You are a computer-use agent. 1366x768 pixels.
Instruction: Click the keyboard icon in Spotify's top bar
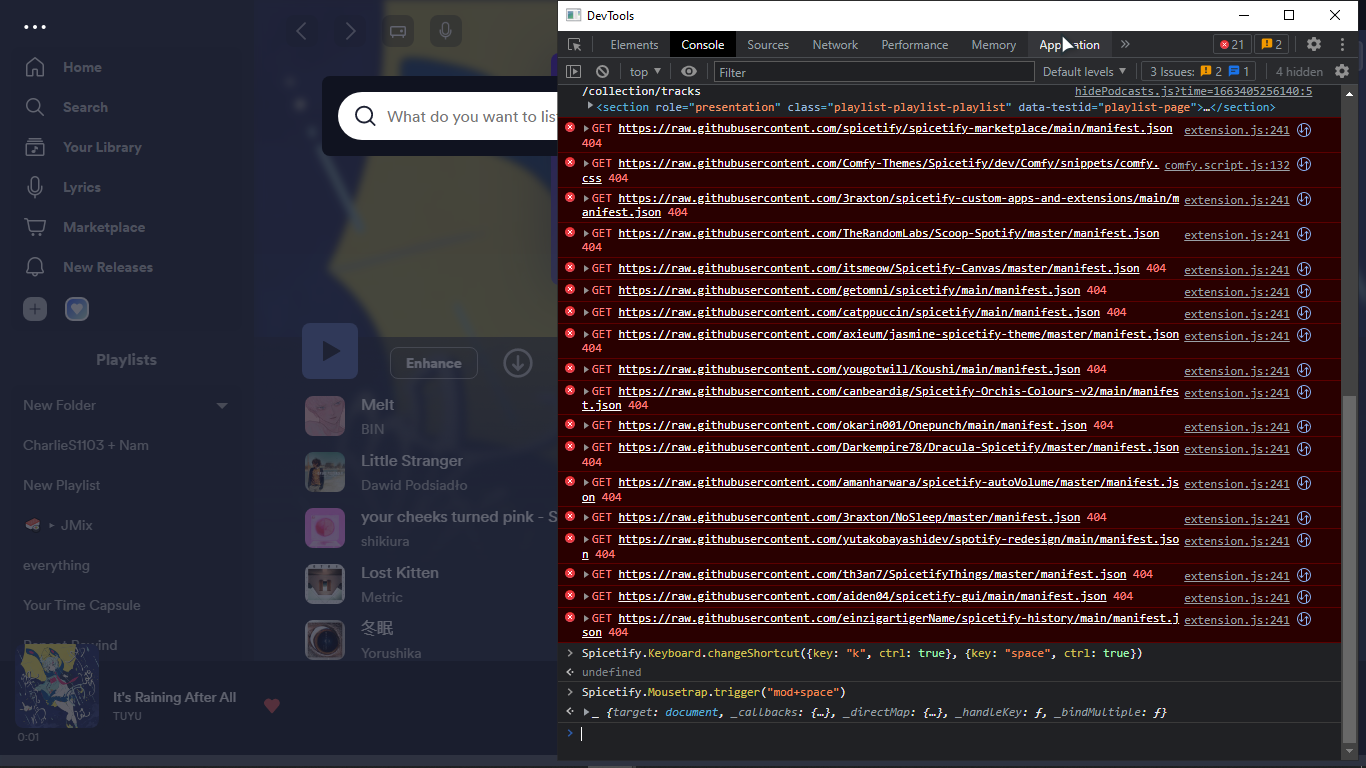tap(398, 31)
